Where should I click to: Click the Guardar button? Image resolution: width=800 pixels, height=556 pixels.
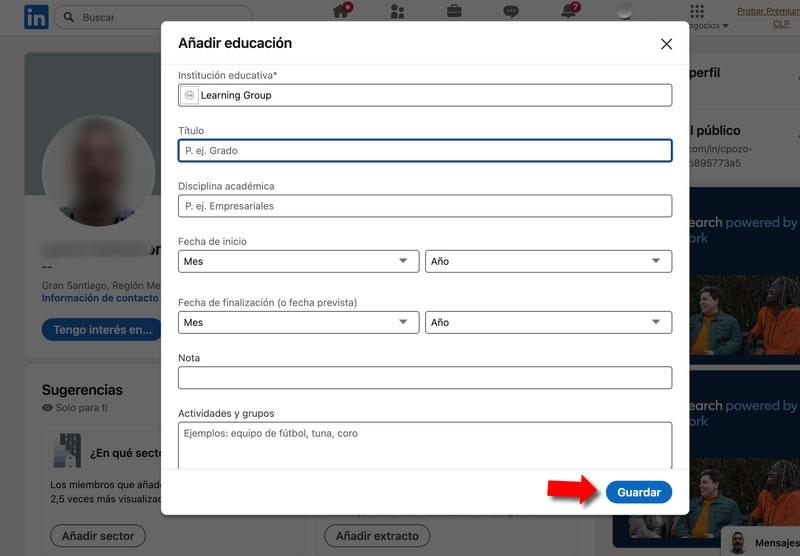pyautogui.click(x=639, y=492)
